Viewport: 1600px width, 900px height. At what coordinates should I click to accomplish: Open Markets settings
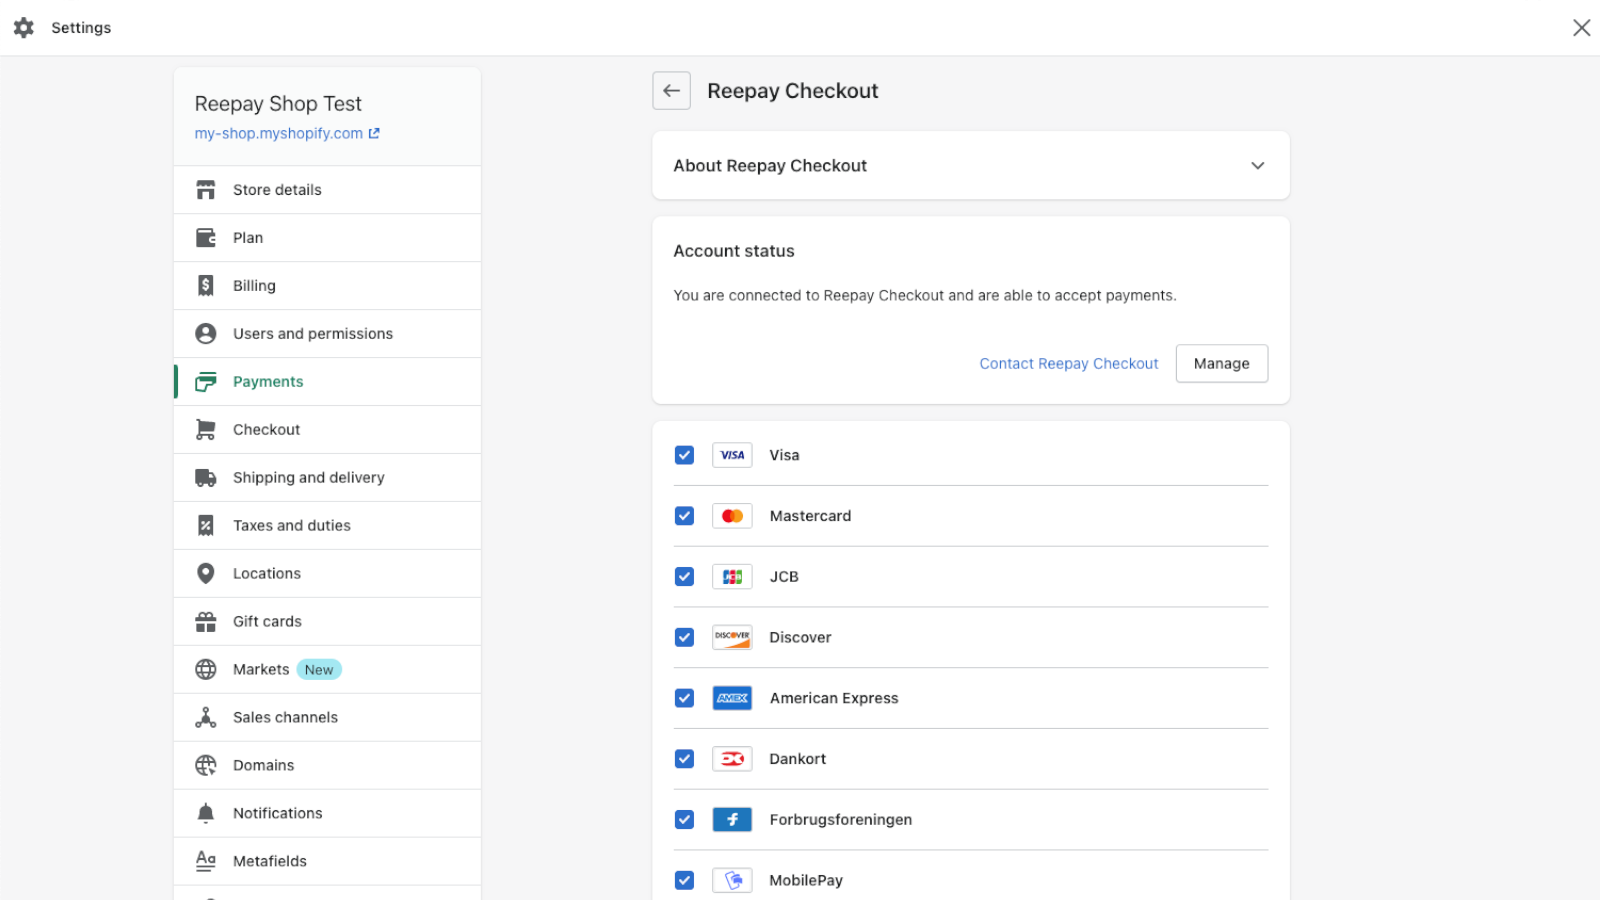pyautogui.click(x=327, y=670)
